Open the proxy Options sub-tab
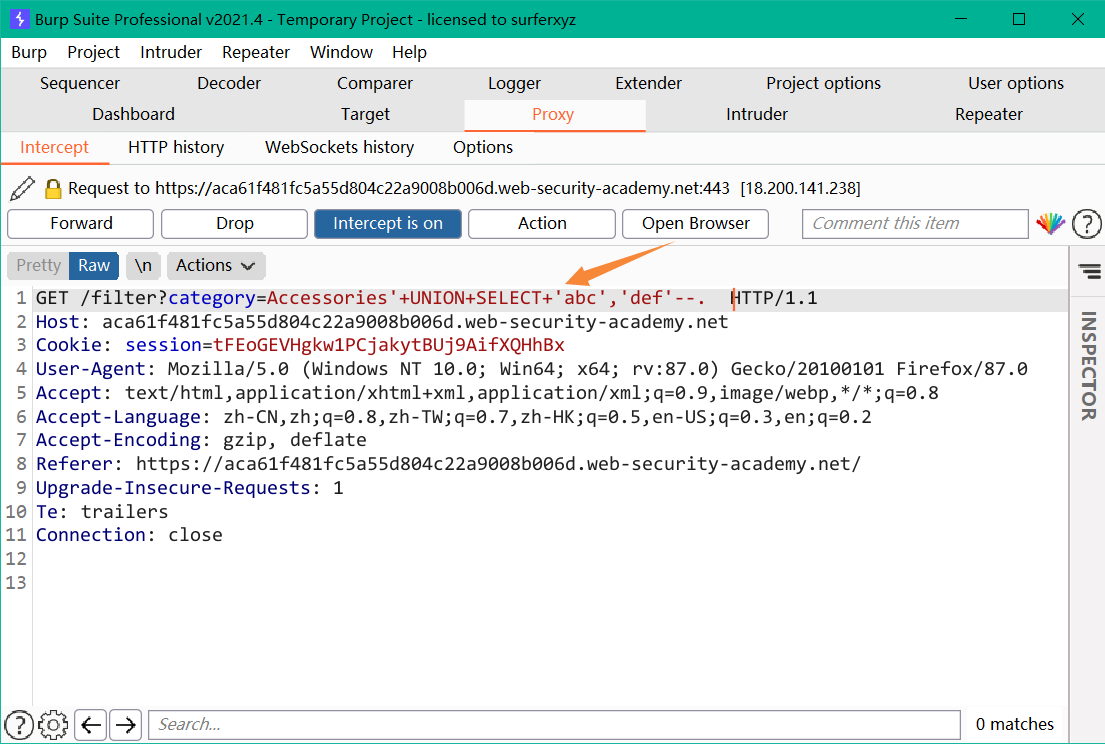1105x744 pixels. point(483,147)
